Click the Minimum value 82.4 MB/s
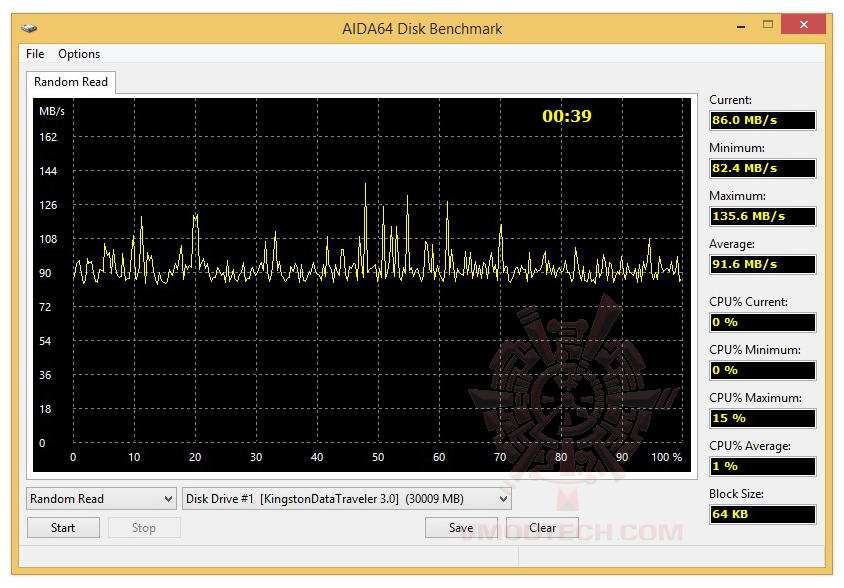 [x=762, y=168]
